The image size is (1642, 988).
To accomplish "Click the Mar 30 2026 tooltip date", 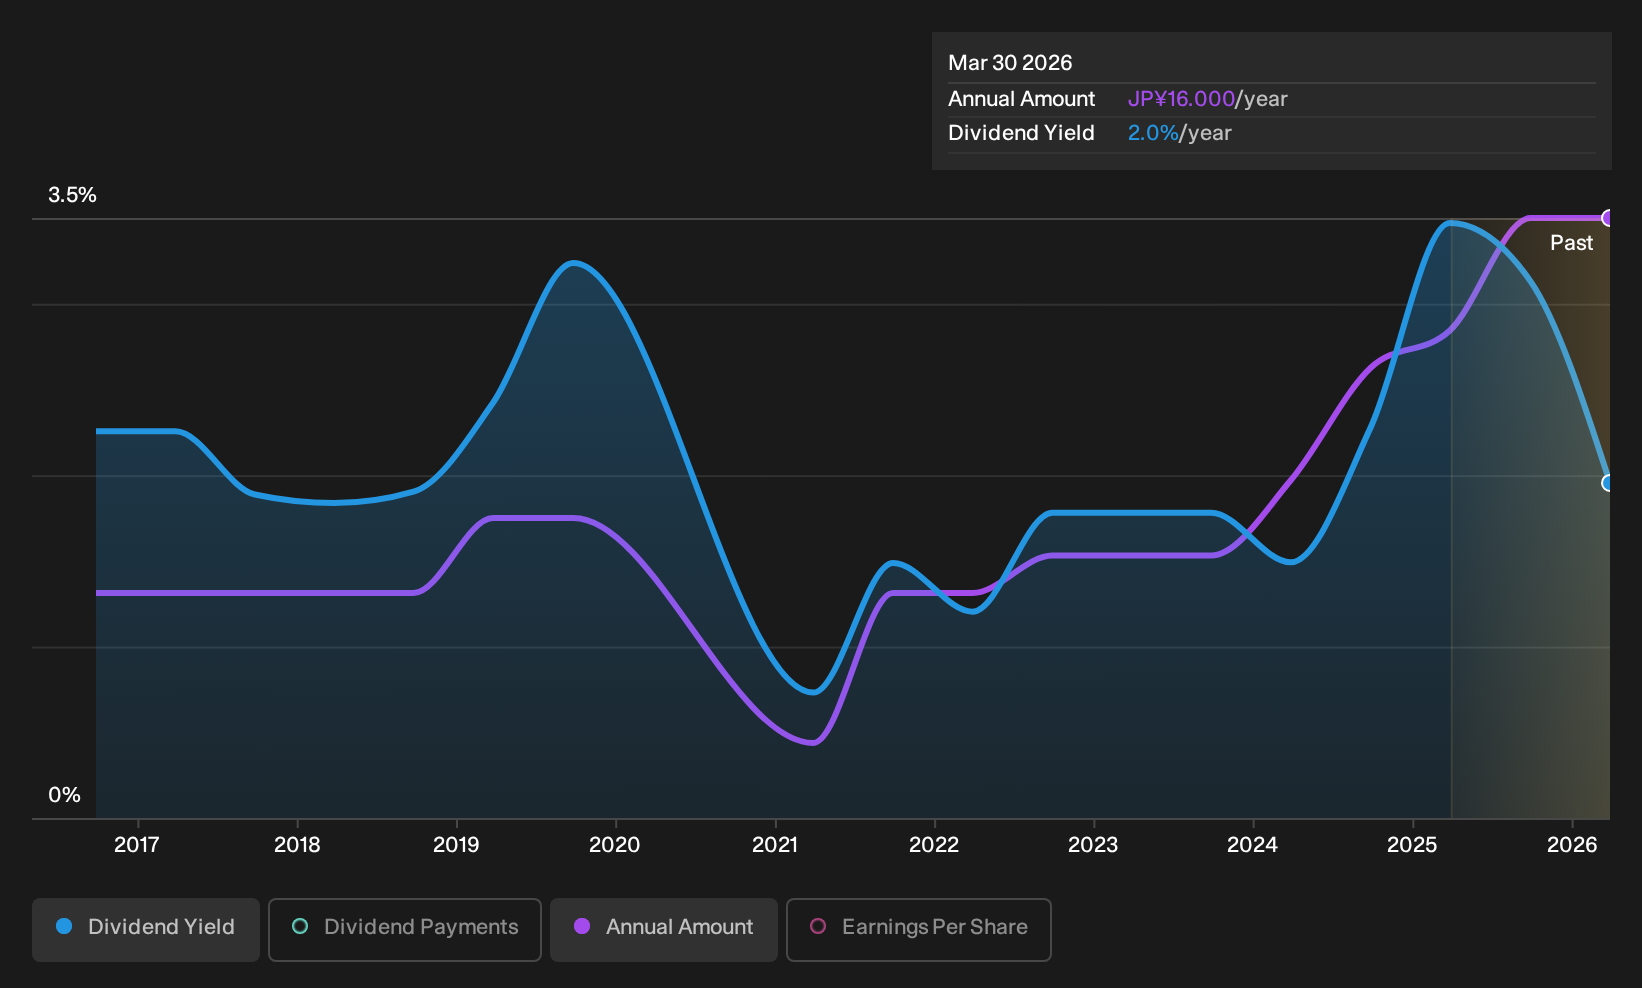I will pyautogui.click(x=1010, y=63).
